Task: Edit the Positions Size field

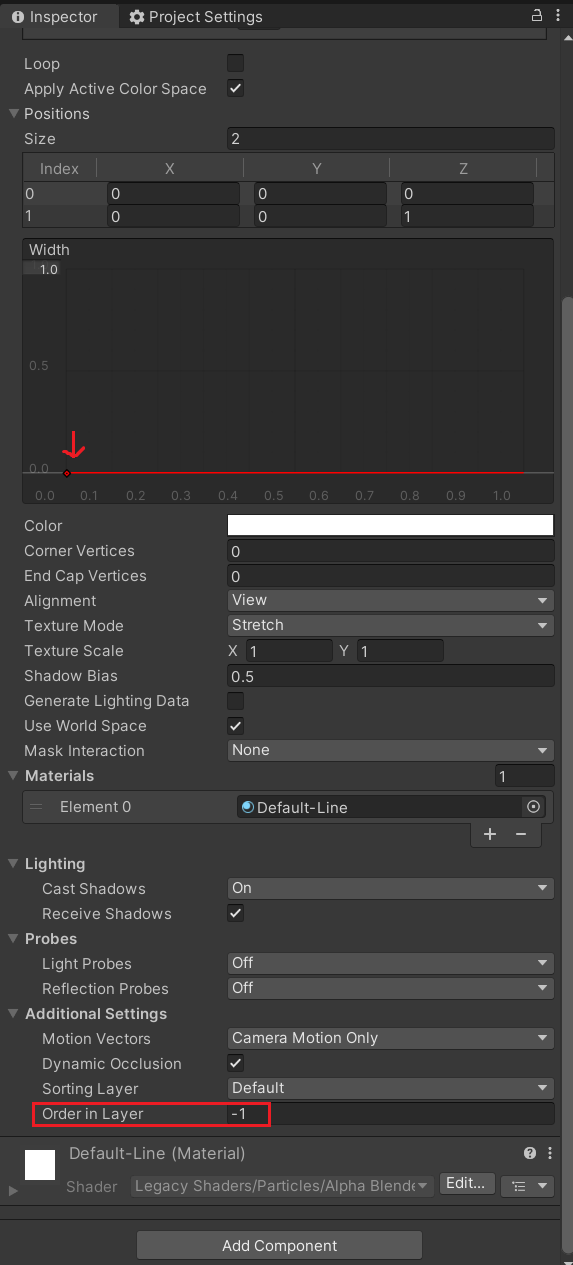Action: [x=391, y=139]
